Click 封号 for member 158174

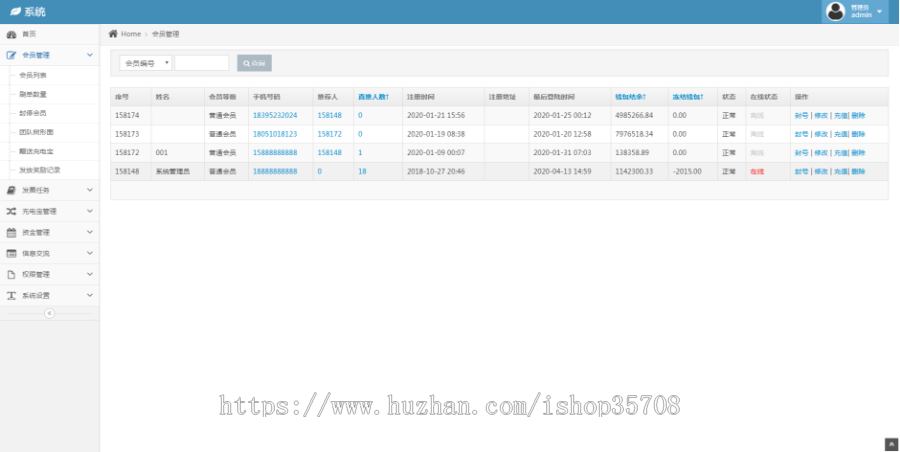[801, 115]
